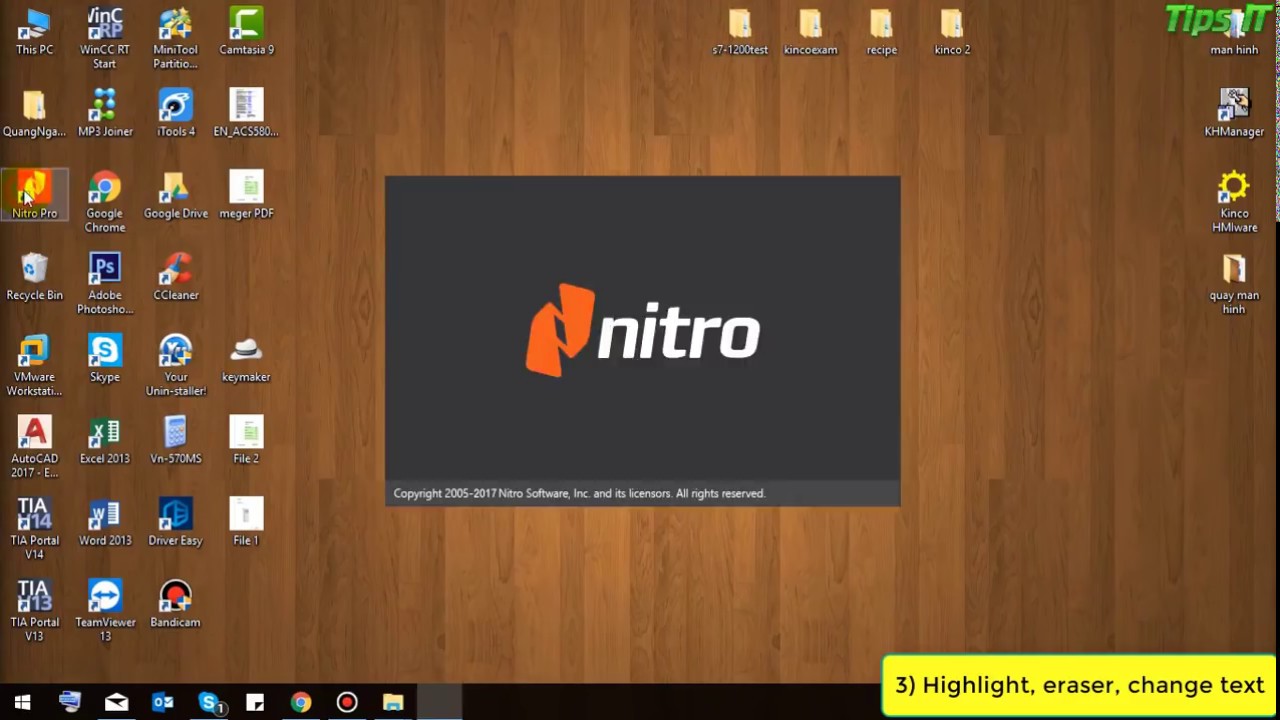
Task: Select the File 1 document icon
Action: (x=246, y=523)
